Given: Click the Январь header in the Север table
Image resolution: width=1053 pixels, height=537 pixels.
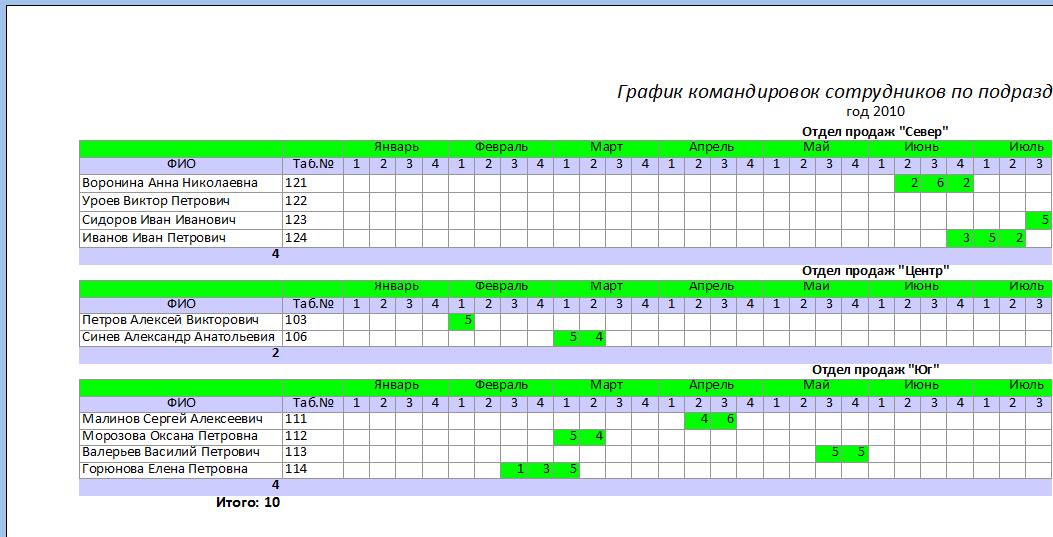Looking at the screenshot, I should [396, 147].
